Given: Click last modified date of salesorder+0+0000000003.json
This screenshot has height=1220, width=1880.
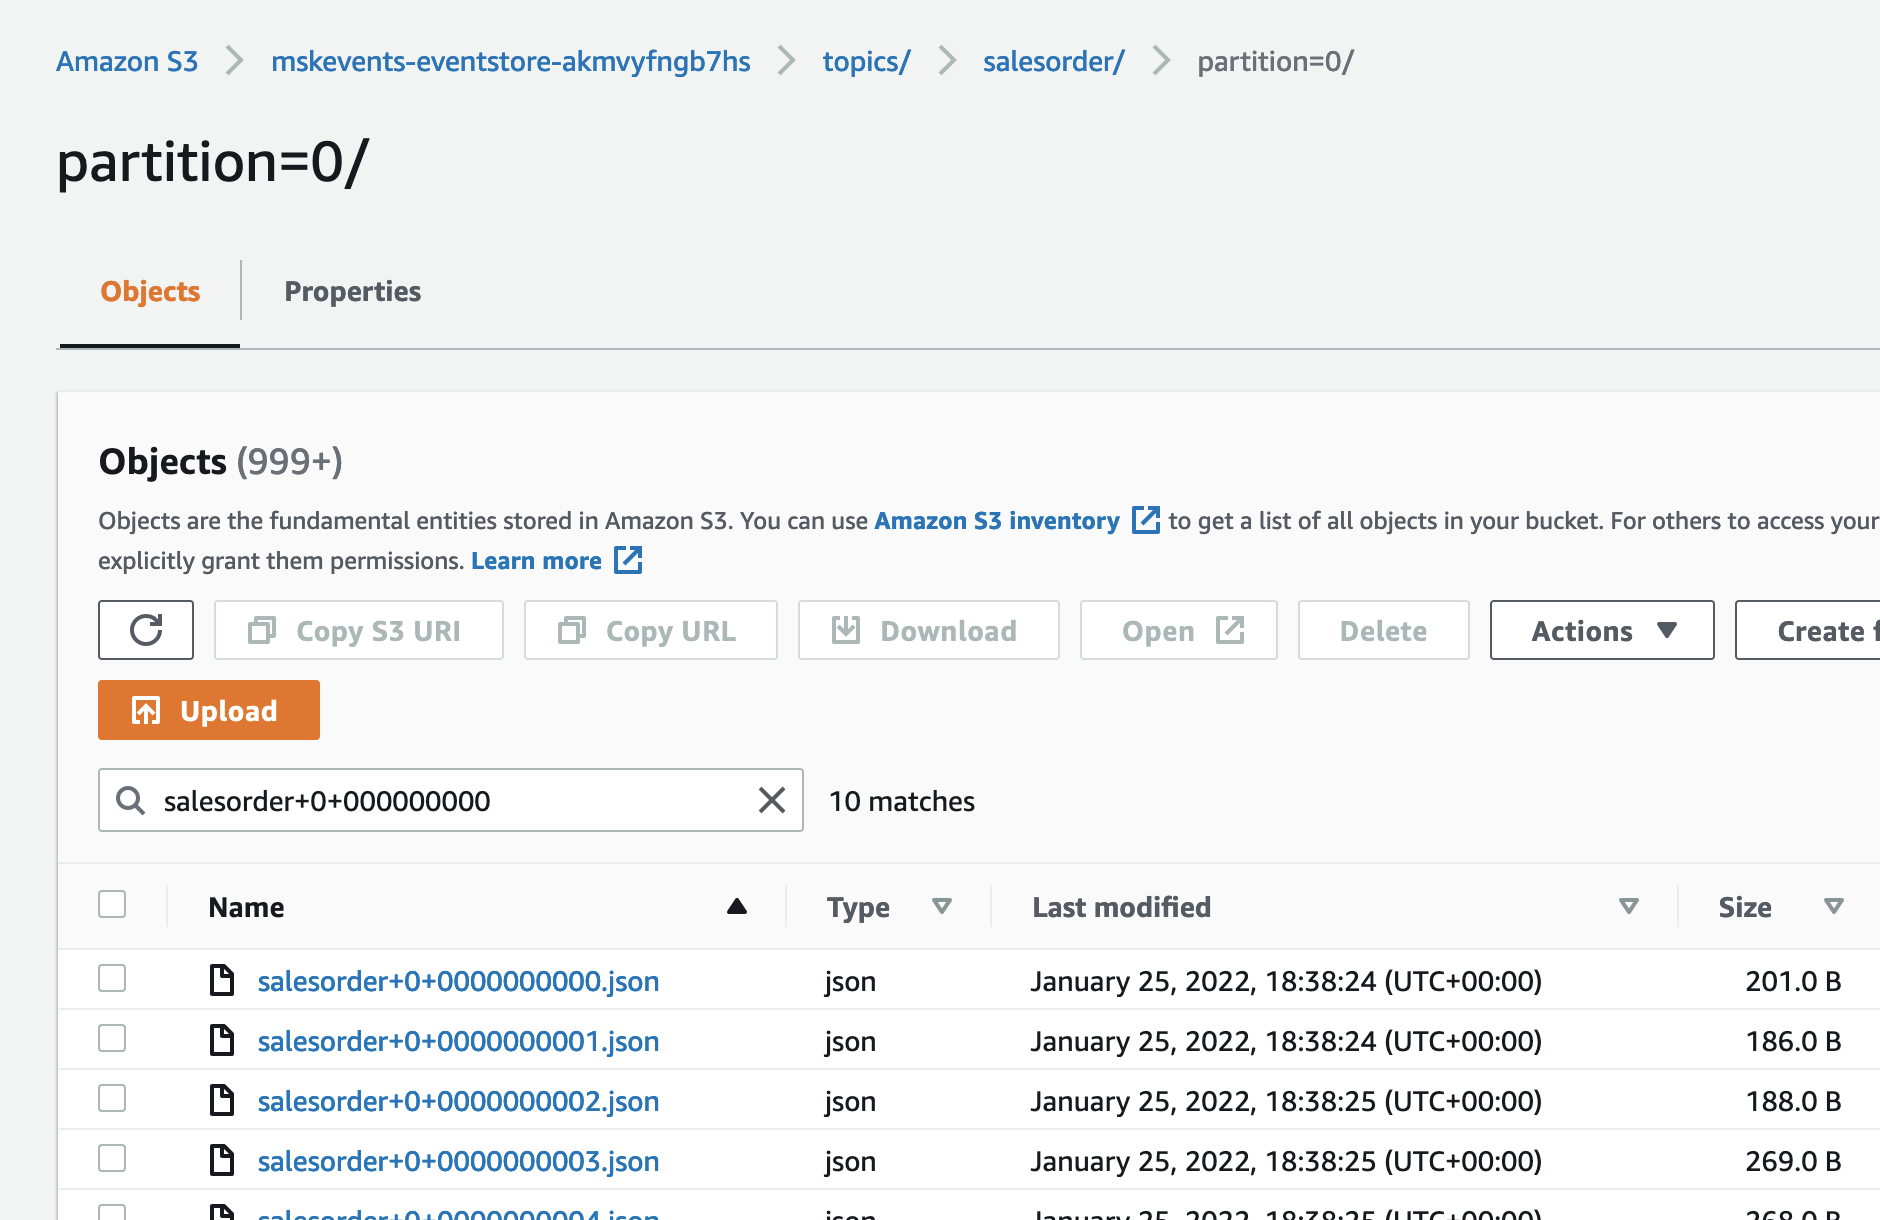Looking at the screenshot, I should tap(1286, 1161).
